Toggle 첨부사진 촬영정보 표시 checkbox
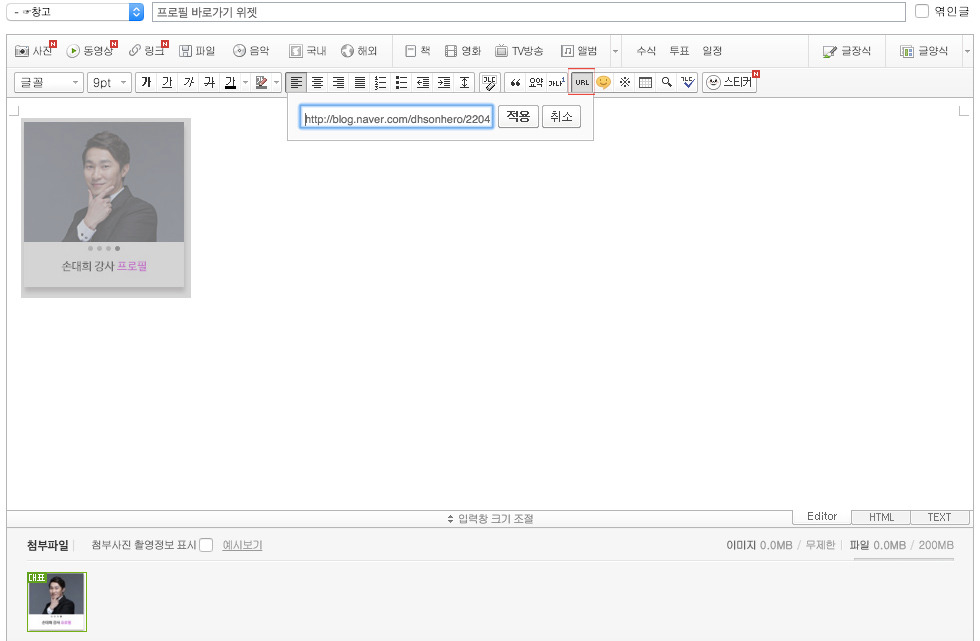Image resolution: width=980 pixels, height=641 pixels. (x=206, y=545)
